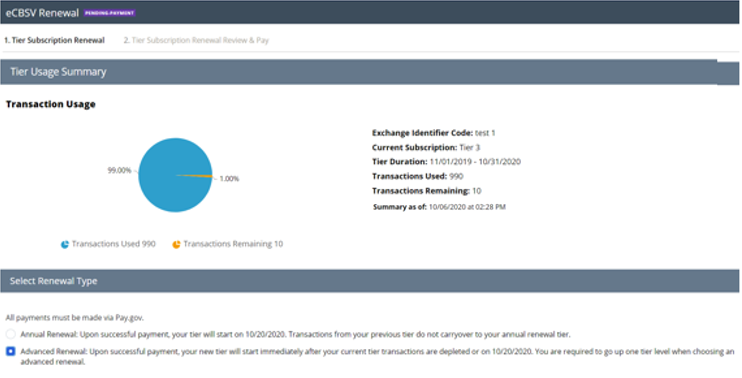The height and width of the screenshot is (378, 742).
Task: Select the Advanced Renewal radio button
Action: click(10, 352)
